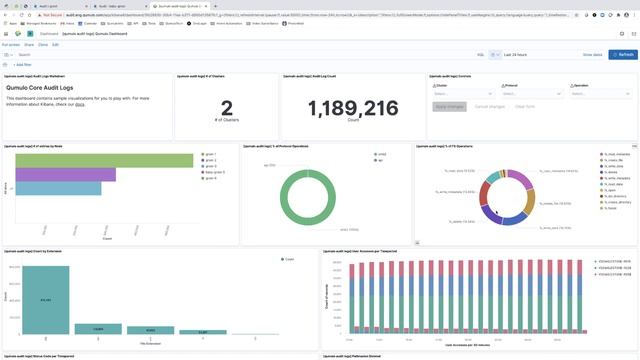The width and height of the screenshot is (640, 360).
Task: Click the Apply changes button
Action: point(449,107)
